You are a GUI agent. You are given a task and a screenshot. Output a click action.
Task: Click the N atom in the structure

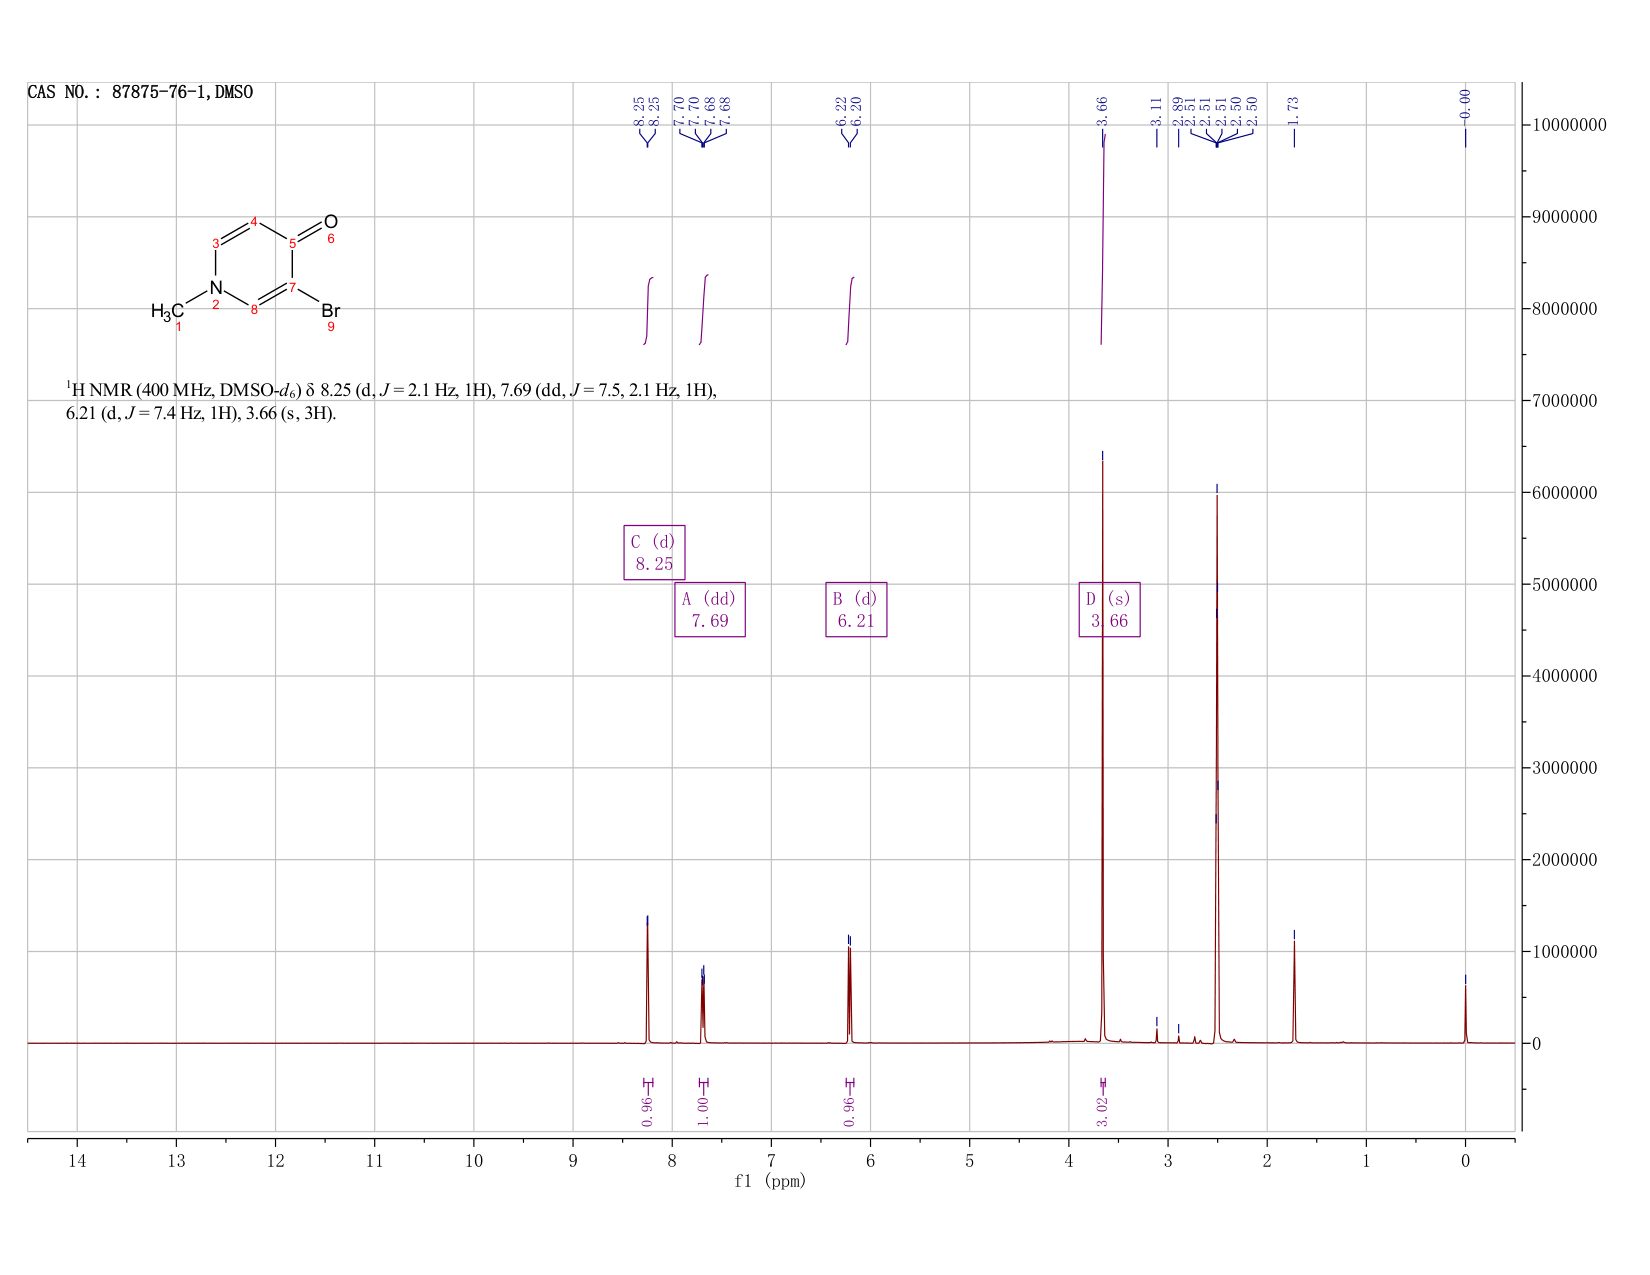click(215, 288)
